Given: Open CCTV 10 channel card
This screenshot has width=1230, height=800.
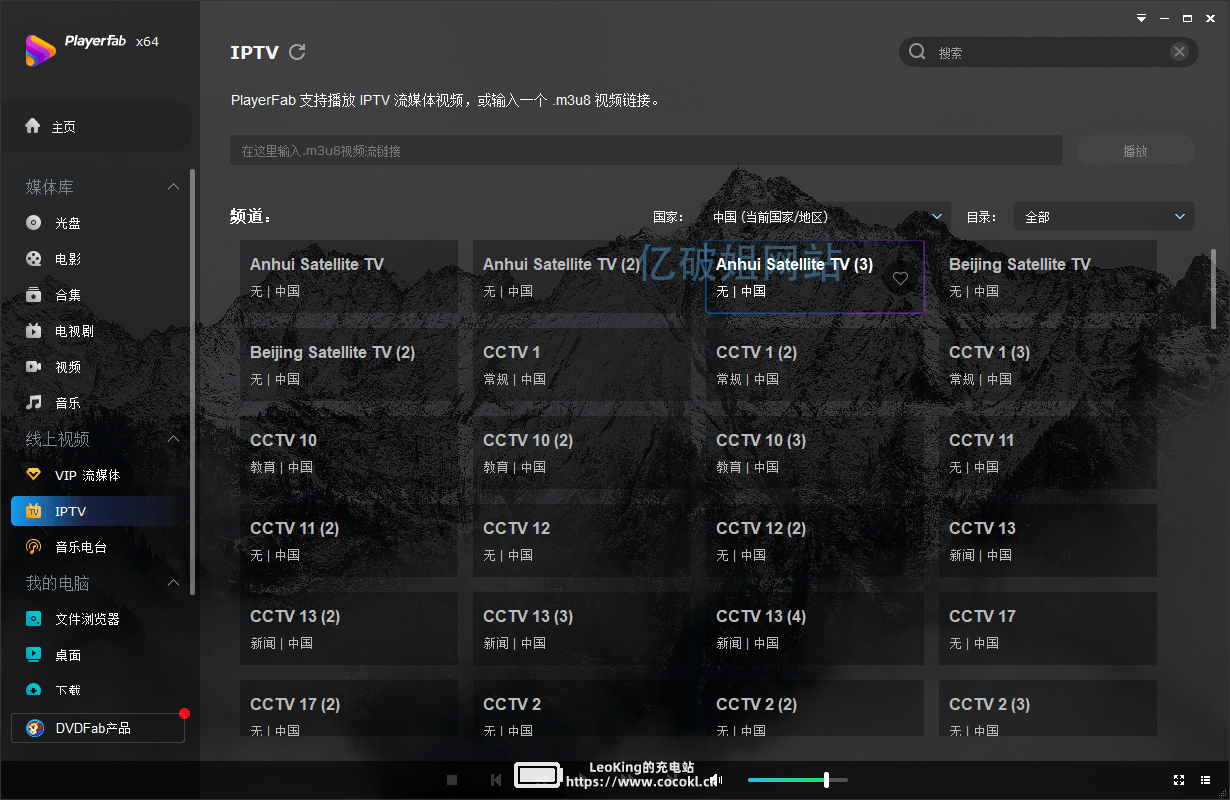Looking at the screenshot, I should coord(349,452).
